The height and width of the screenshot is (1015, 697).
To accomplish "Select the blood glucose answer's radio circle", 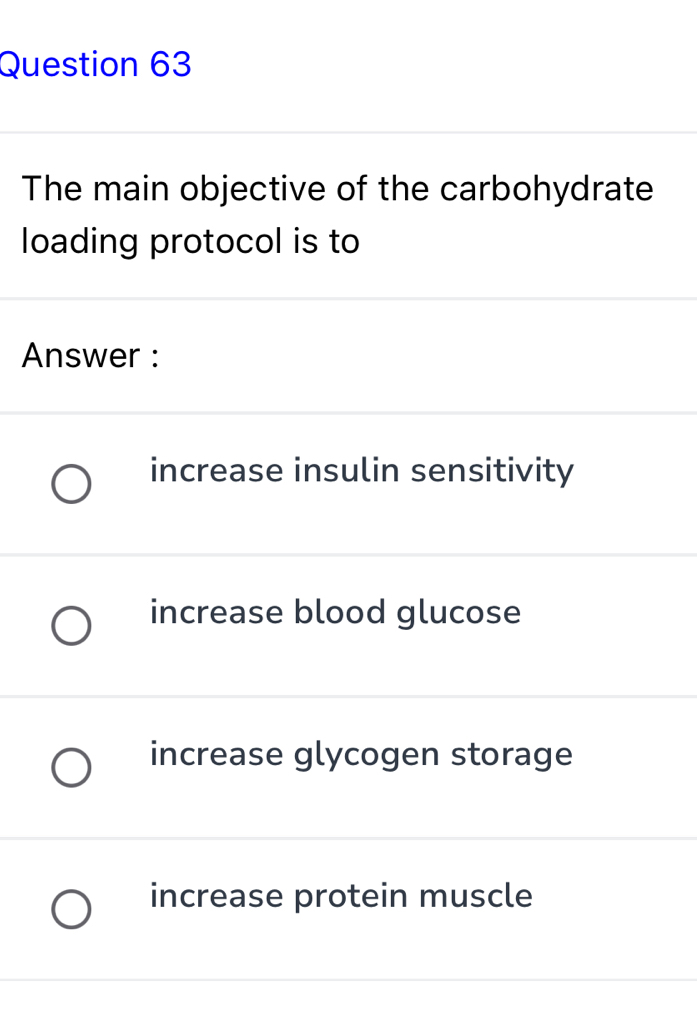I will click(70, 625).
